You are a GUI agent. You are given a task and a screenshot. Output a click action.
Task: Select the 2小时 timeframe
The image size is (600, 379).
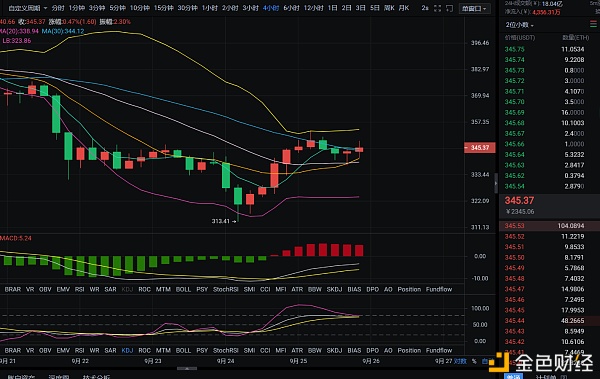pos(230,8)
